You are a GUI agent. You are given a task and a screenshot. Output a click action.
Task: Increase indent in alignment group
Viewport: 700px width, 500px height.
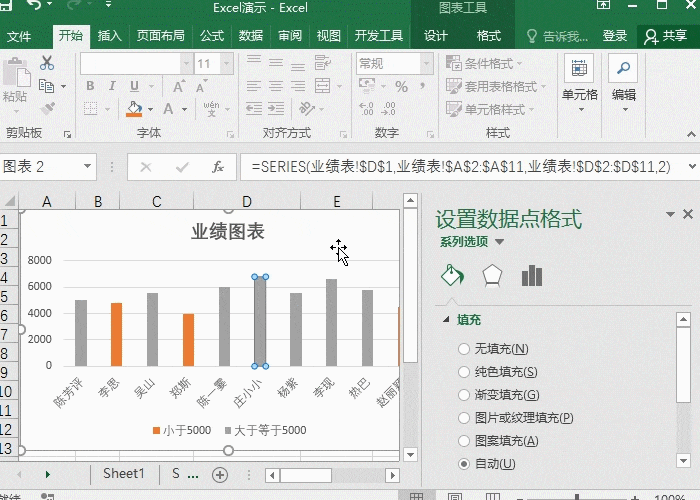tap(276, 108)
